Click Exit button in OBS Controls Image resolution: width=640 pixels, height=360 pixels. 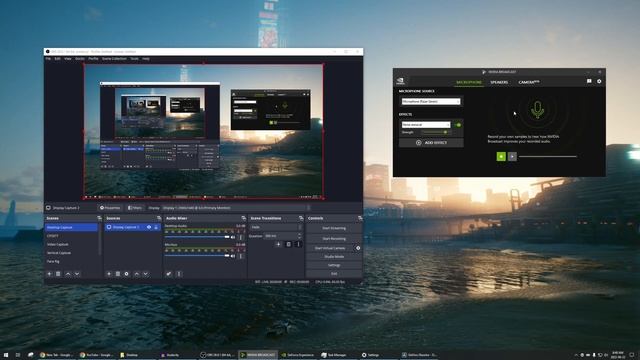[x=334, y=273]
